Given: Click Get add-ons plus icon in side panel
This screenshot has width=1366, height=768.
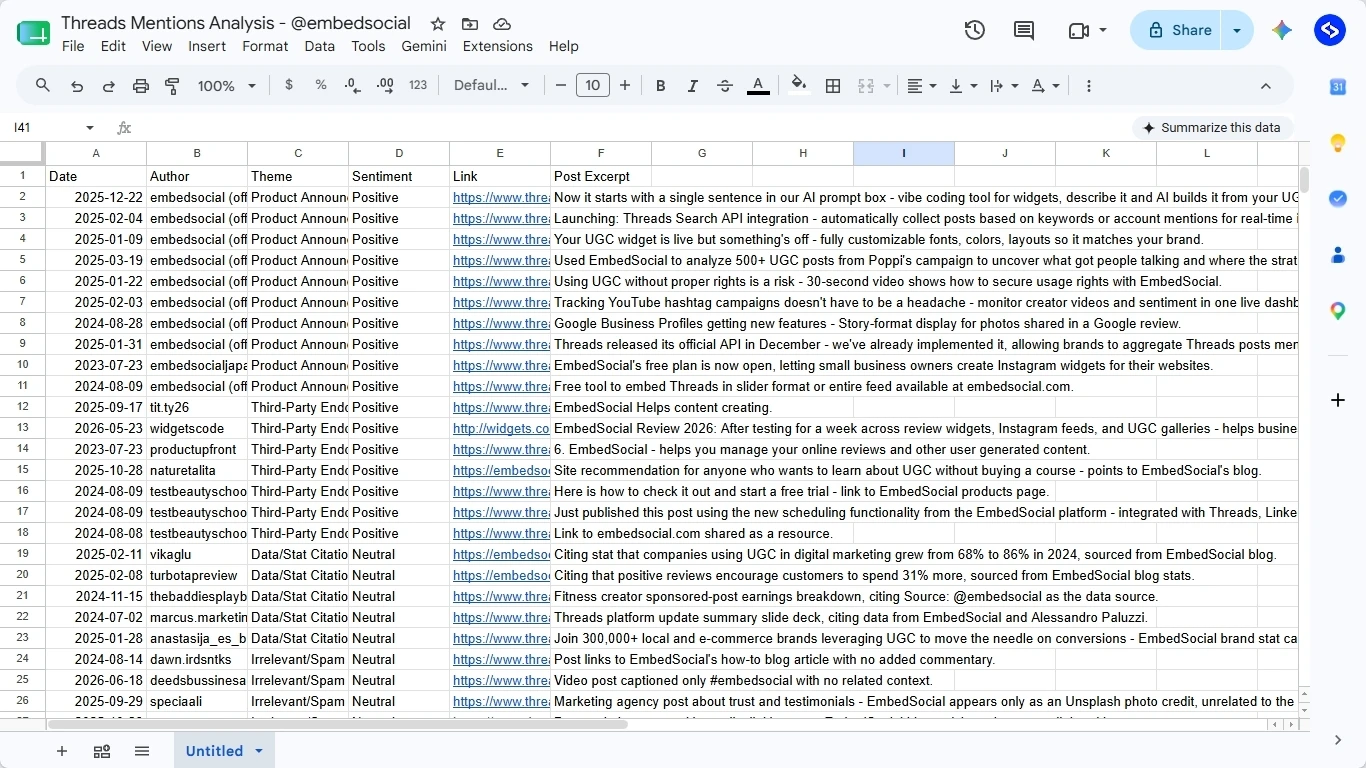Looking at the screenshot, I should (x=1338, y=400).
